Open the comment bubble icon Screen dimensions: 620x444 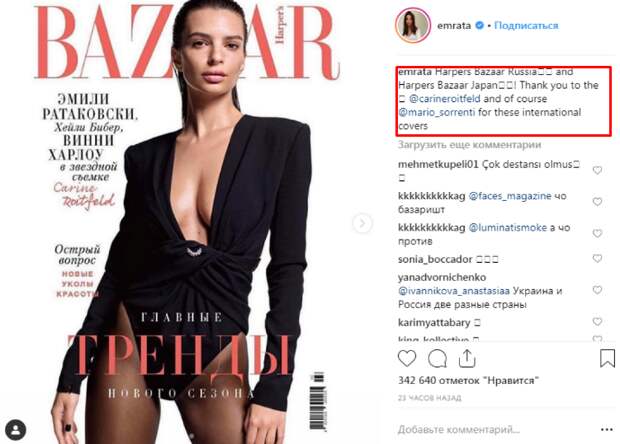tap(437, 359)
